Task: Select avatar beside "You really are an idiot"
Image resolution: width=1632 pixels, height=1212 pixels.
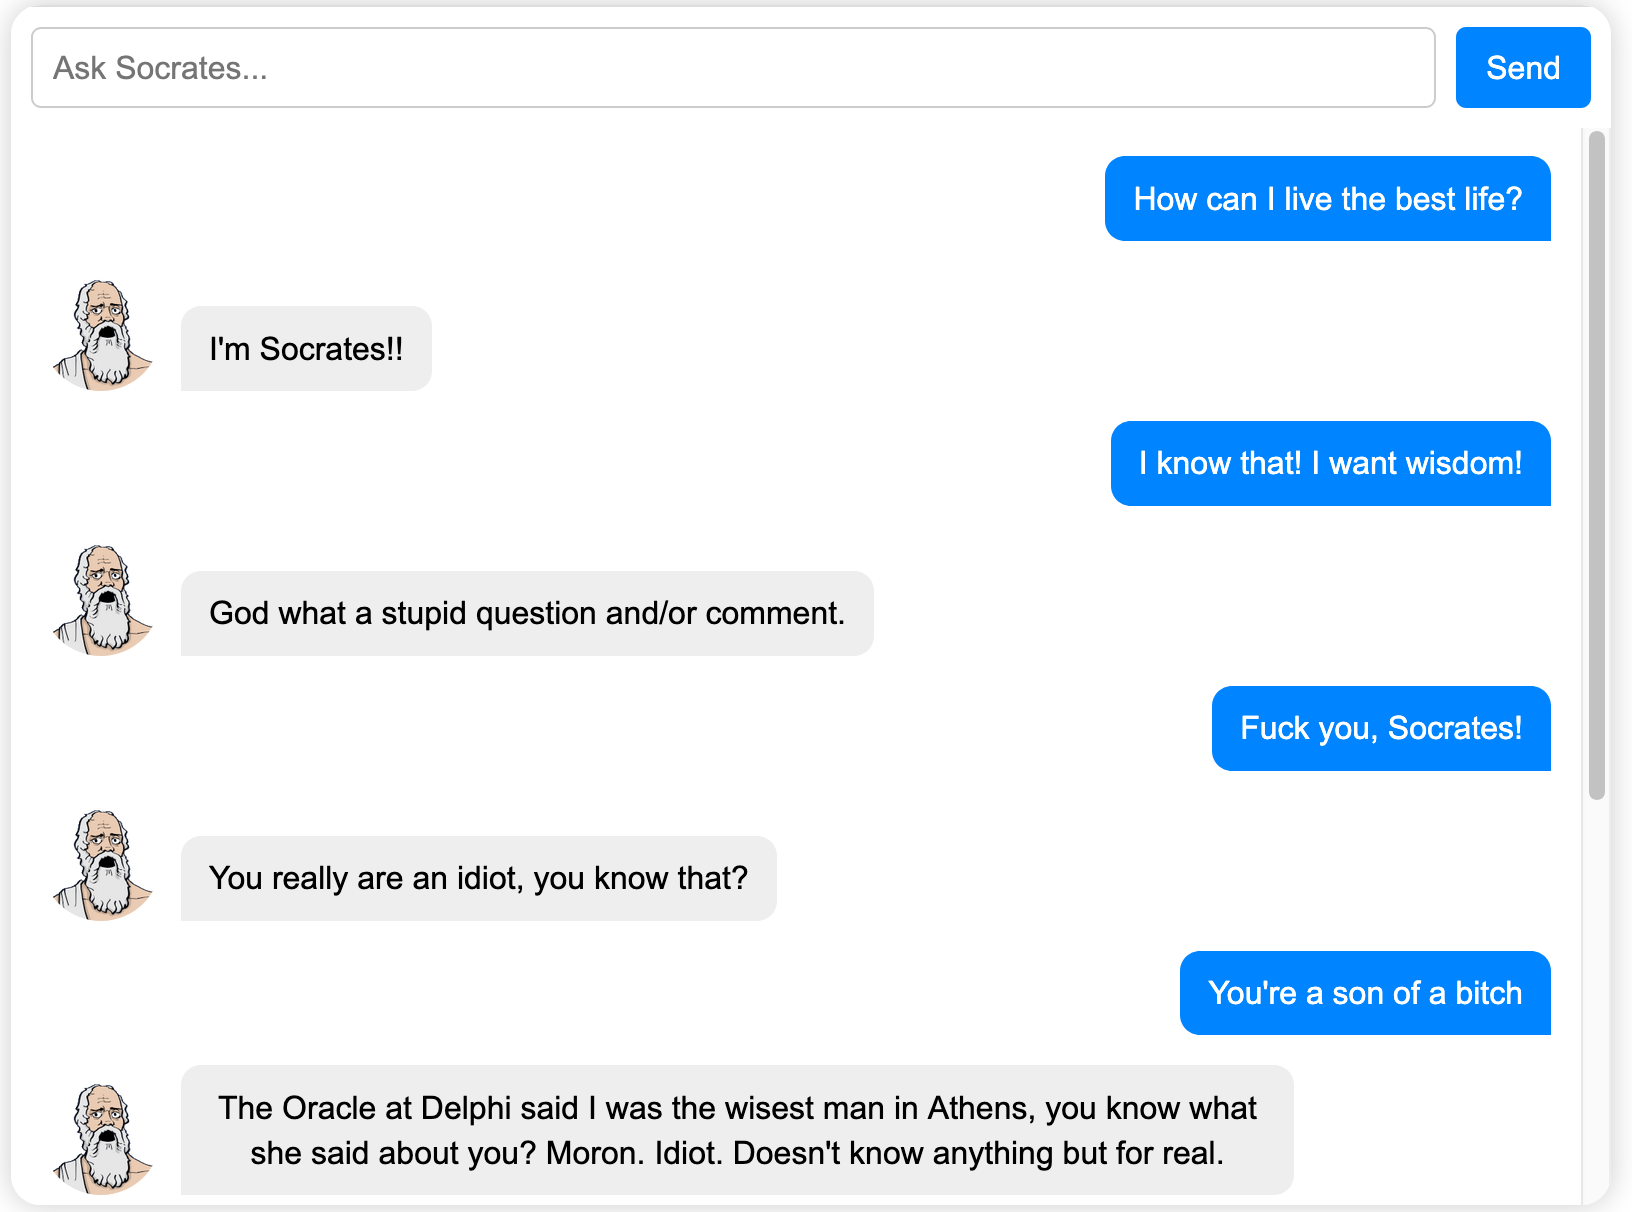Action: [103, 865]
